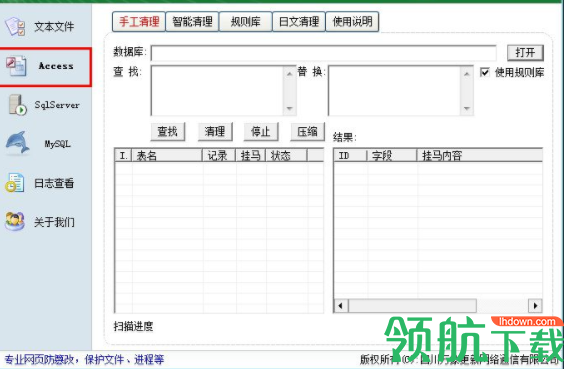Select the SqlServer sidebar label

(x=57, y=105)
